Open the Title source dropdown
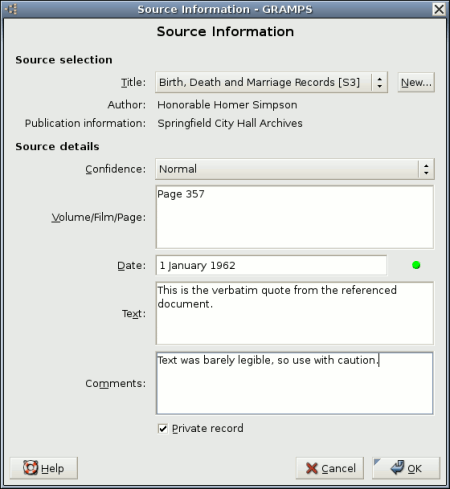Image resolution: width=450 pixels, height=489 pixels. click(x=271, y=82)
